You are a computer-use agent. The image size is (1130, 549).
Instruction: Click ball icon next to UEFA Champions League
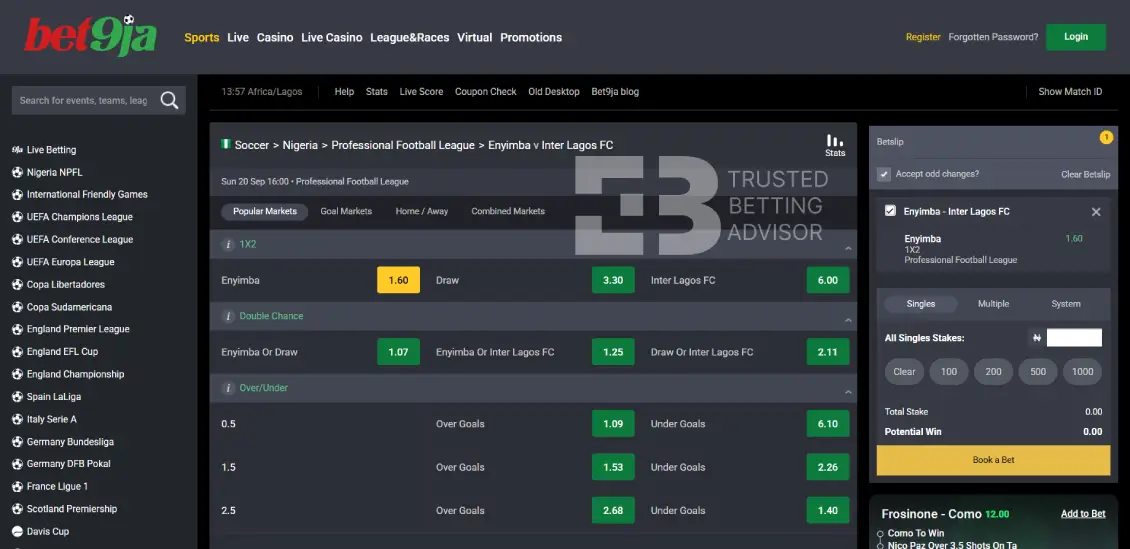17,217
